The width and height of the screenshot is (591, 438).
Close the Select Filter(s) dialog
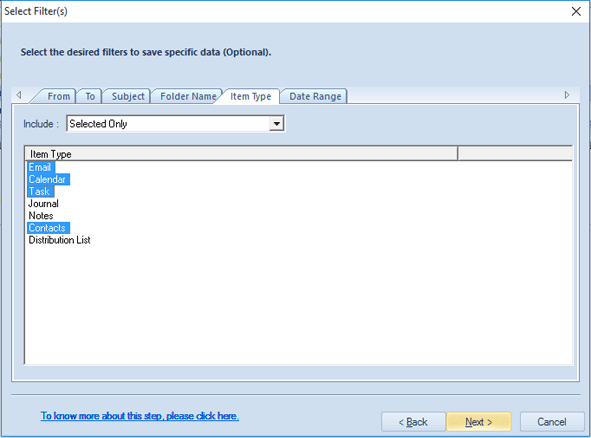tap(576, 11)
